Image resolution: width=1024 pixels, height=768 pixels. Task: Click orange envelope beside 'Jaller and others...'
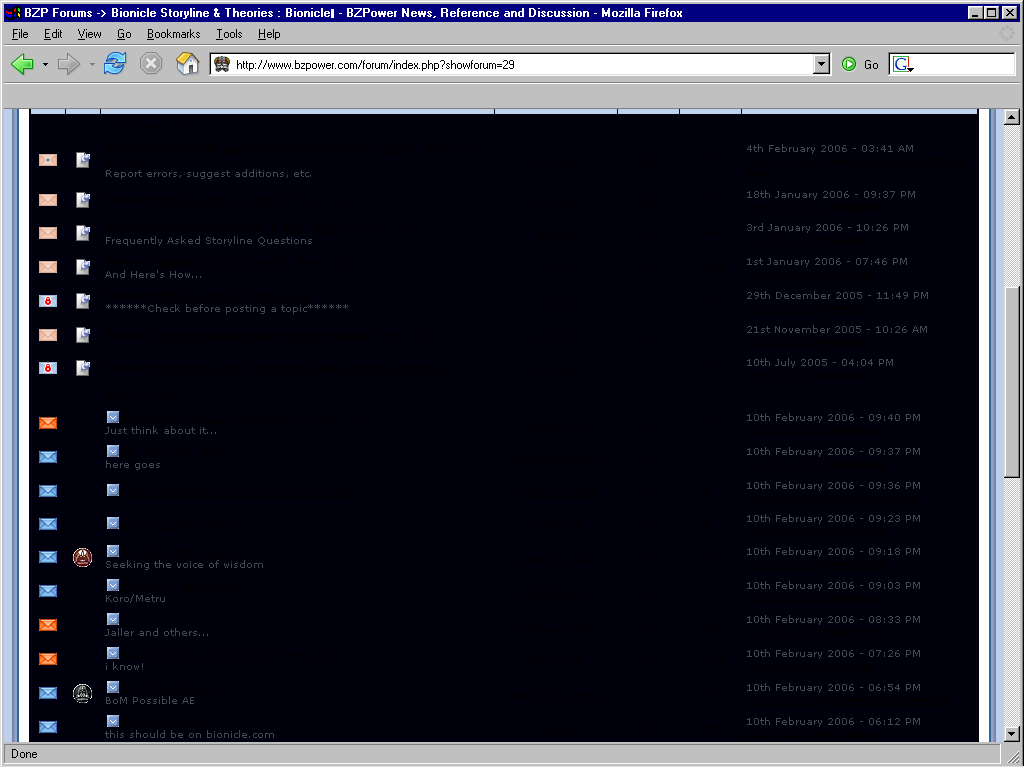pos(48,625)
